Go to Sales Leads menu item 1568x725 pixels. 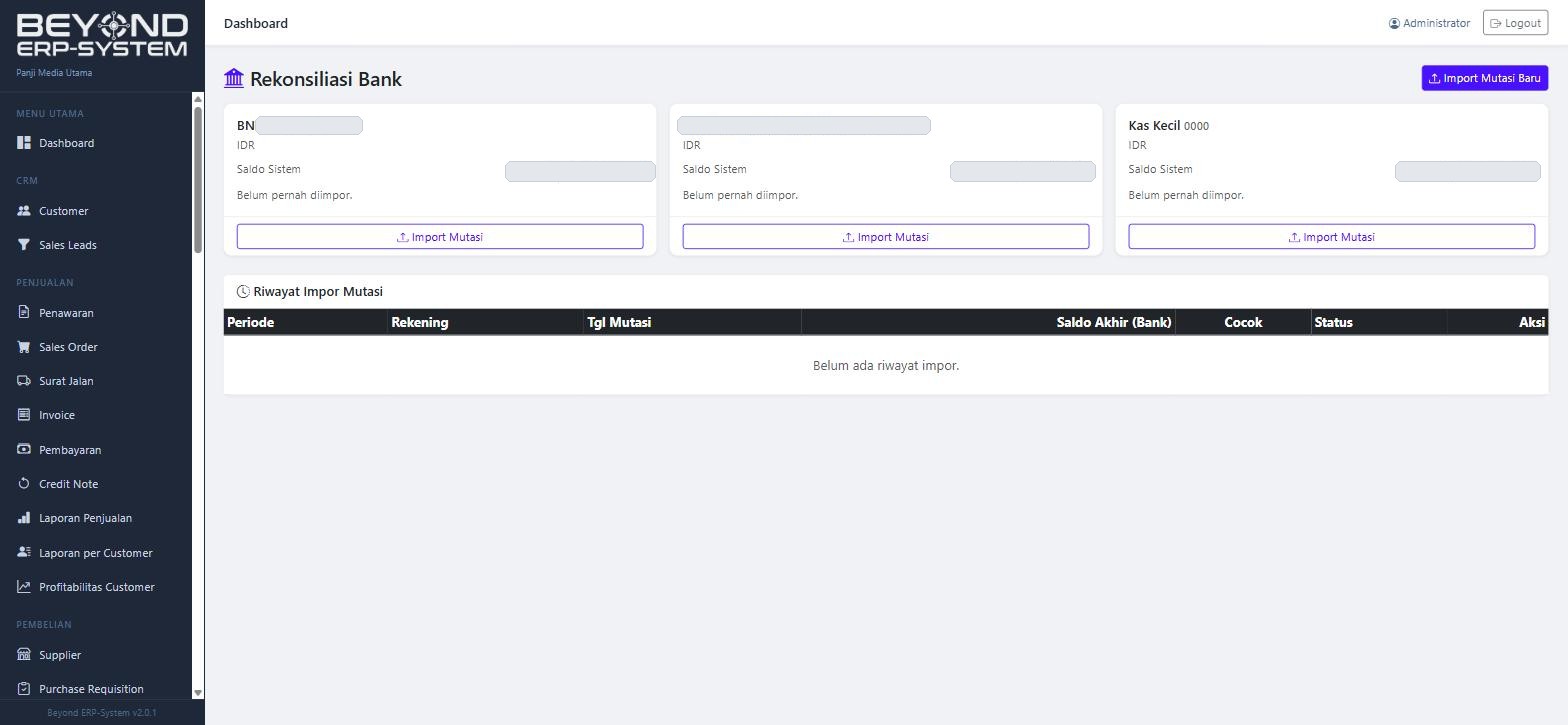click(96, 245)
